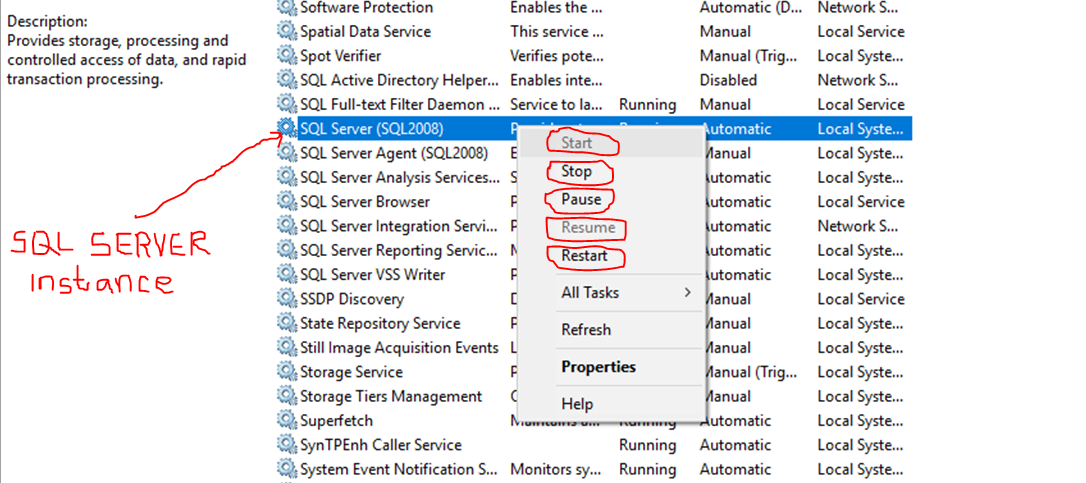The height and width of the screenshot is (483, 1086).
Task: Select the SQL Server (SQL2008) service name
Action: 371,129
